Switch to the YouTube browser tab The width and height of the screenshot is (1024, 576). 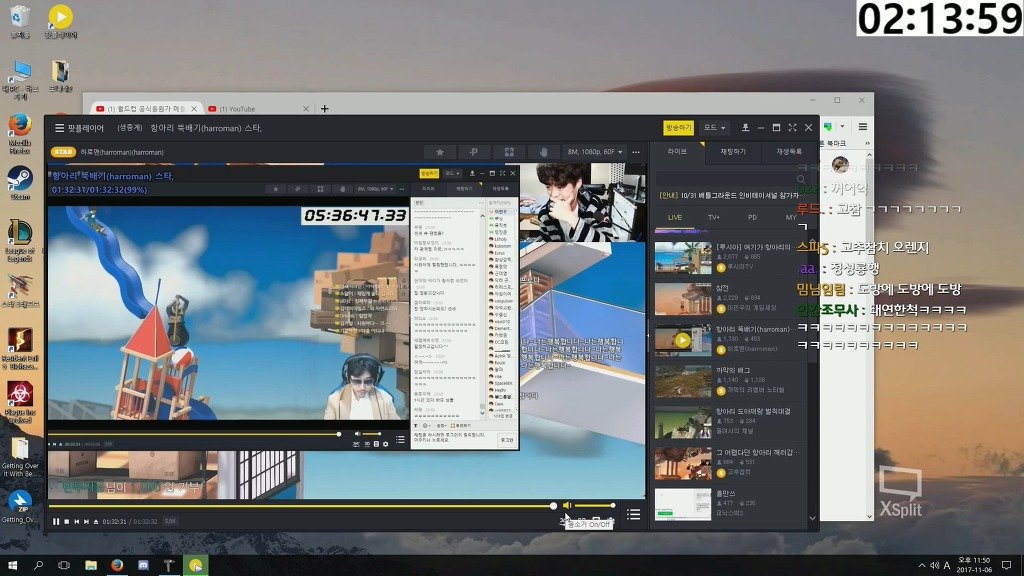pyautogui.click(x=257, y=109)
